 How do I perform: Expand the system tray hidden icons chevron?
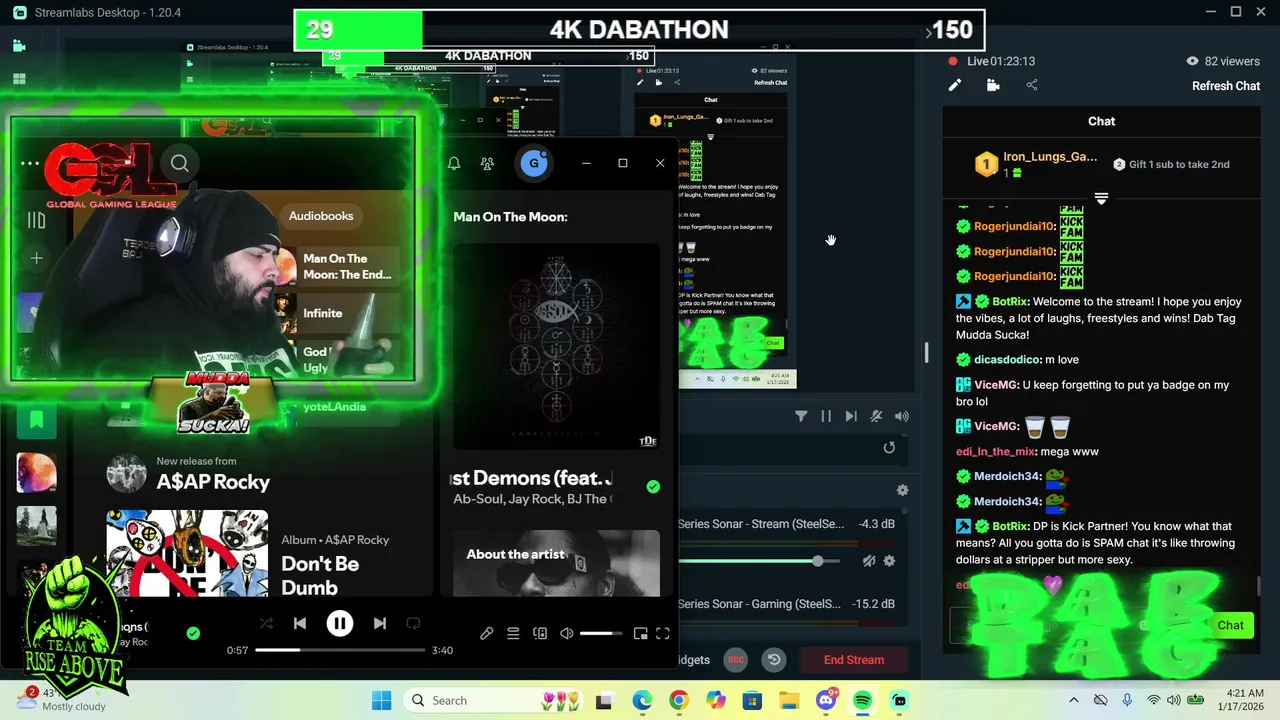[x=1073, y=700]
